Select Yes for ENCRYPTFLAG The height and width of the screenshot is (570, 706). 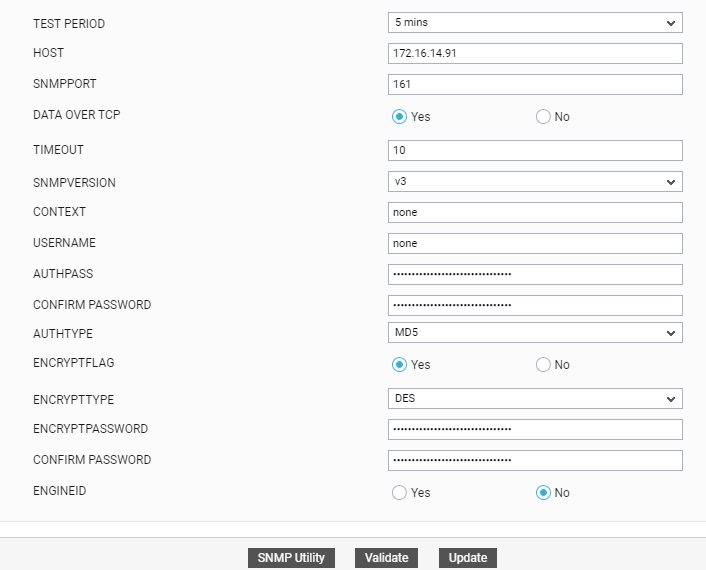point(399,365)
